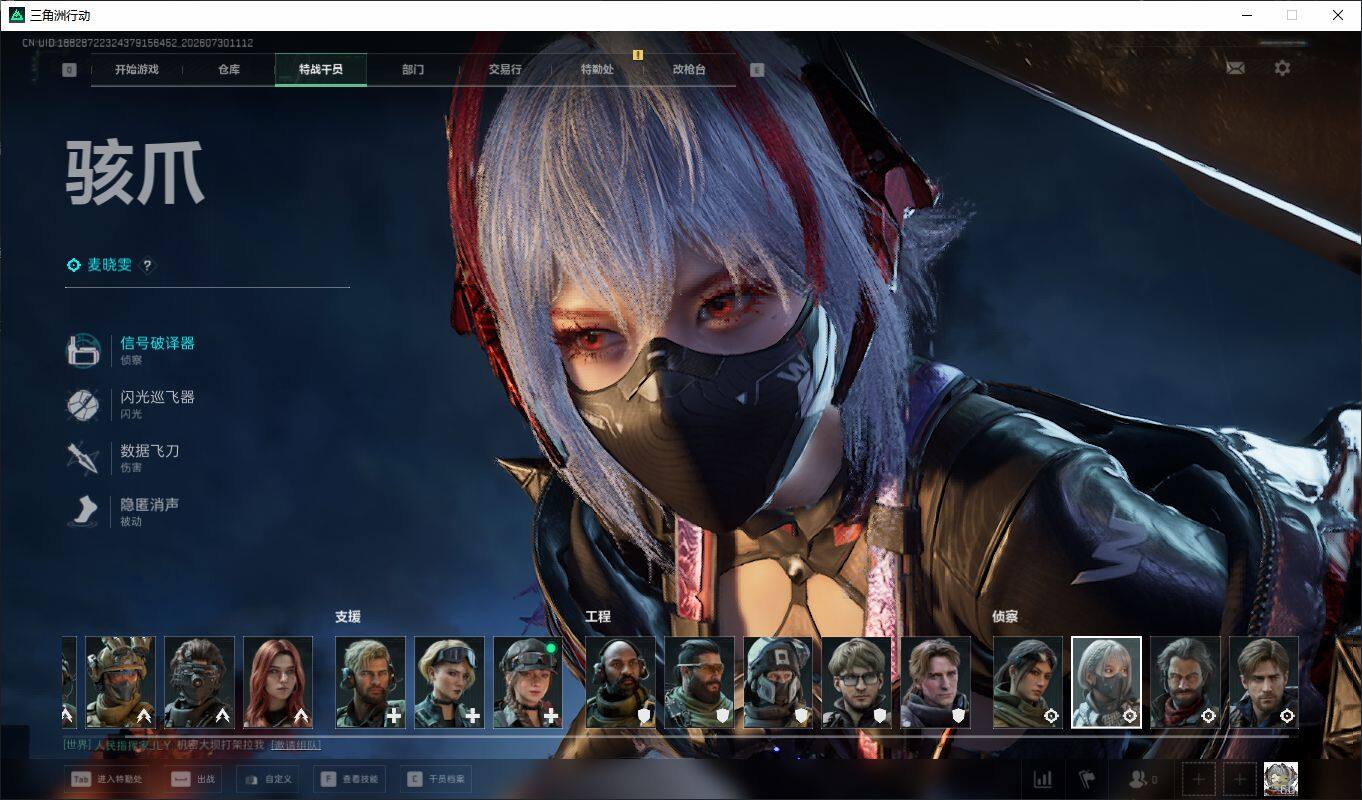
Task: Minimize the 三角洲行动 window
Action: point(1247,15)
